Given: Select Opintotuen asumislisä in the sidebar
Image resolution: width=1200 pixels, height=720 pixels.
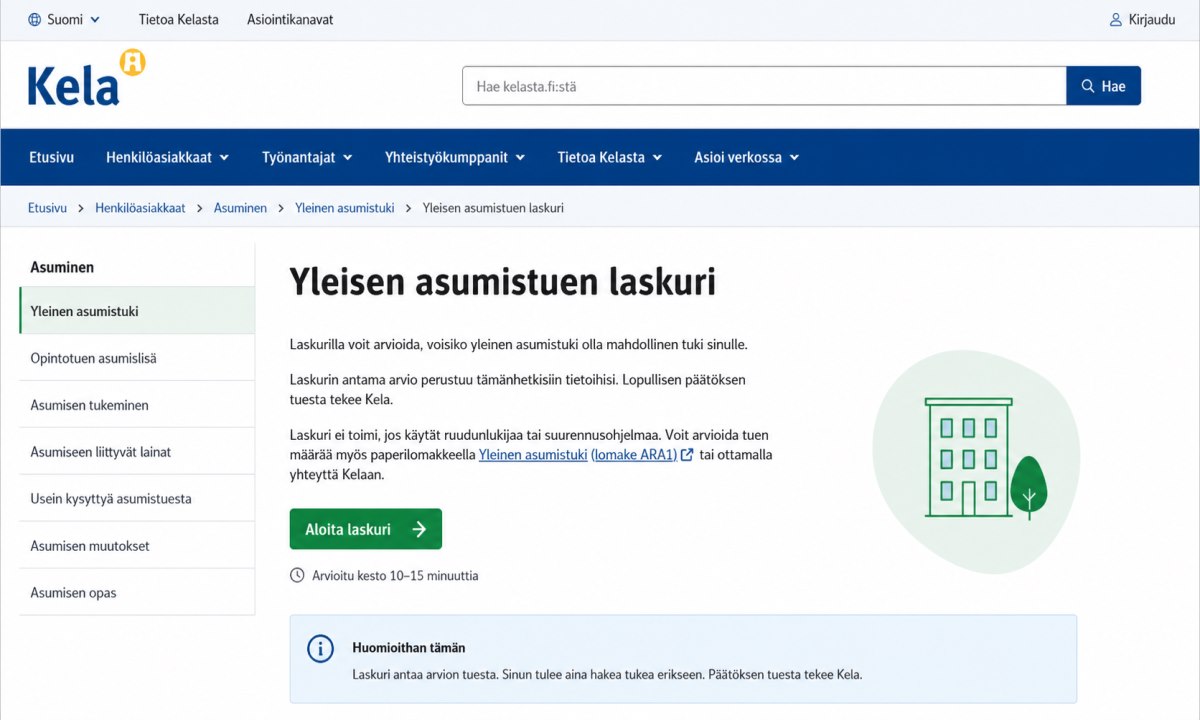Looking at the screenshot, I should [x=137, y=358].
